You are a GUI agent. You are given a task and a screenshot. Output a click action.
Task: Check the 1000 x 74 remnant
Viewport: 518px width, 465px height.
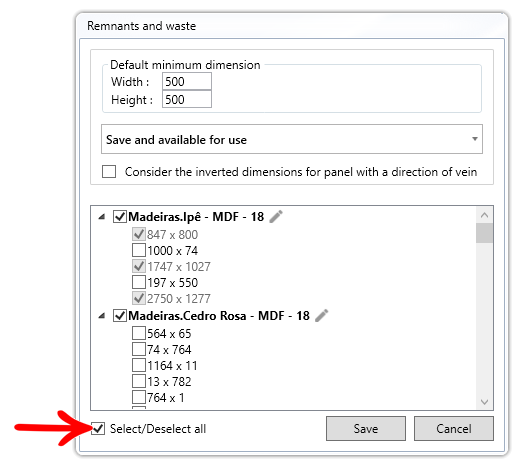(139, 250)
